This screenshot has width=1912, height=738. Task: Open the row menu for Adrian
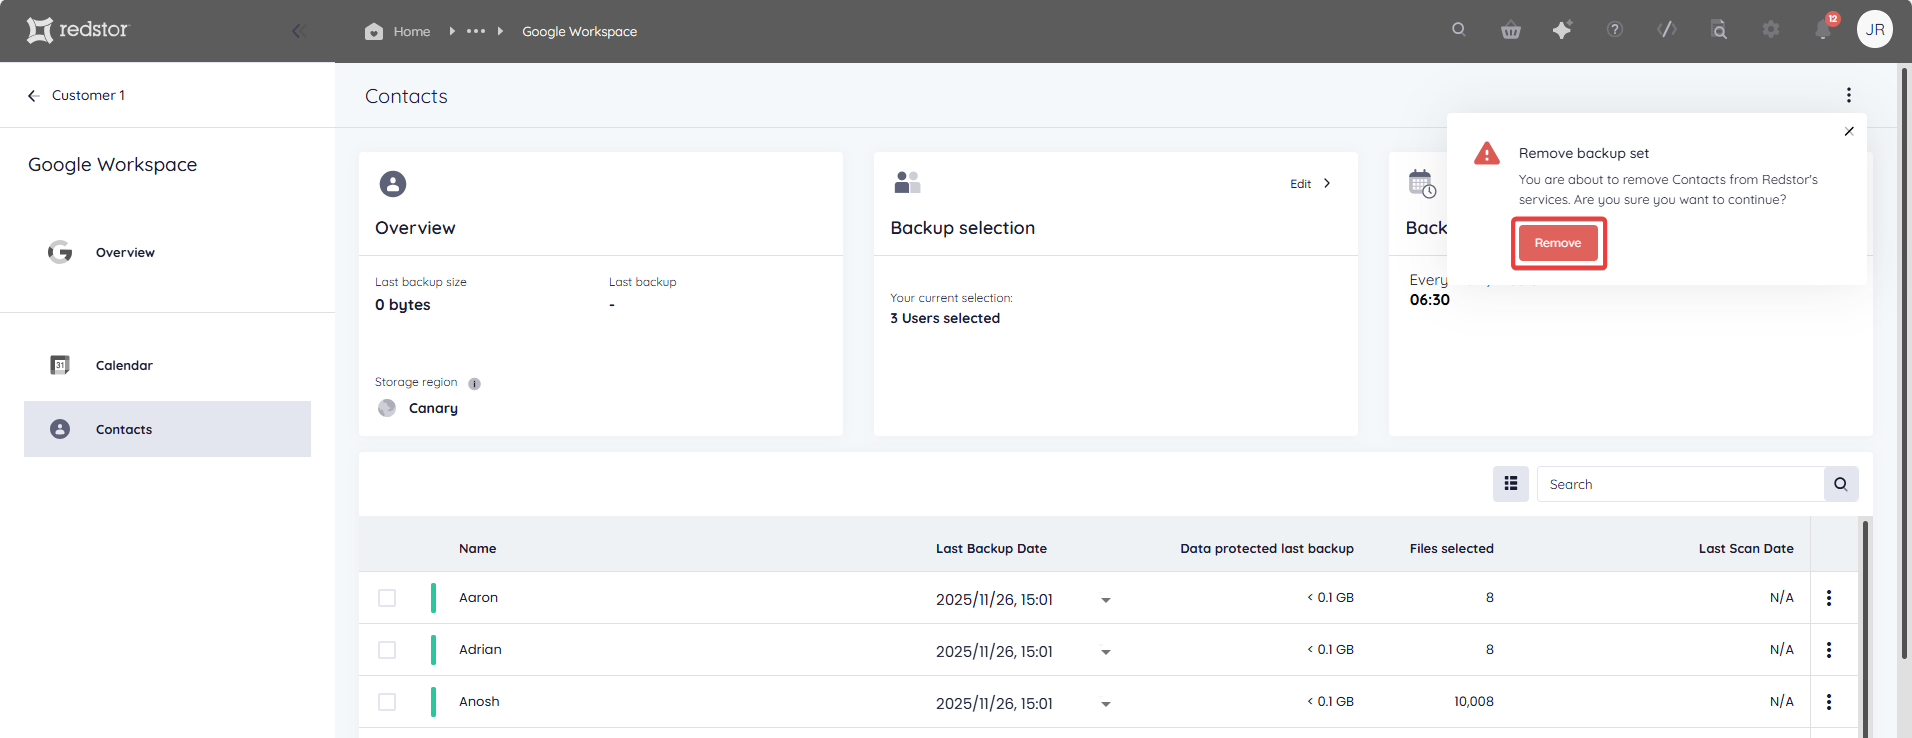pos(1829,650)
